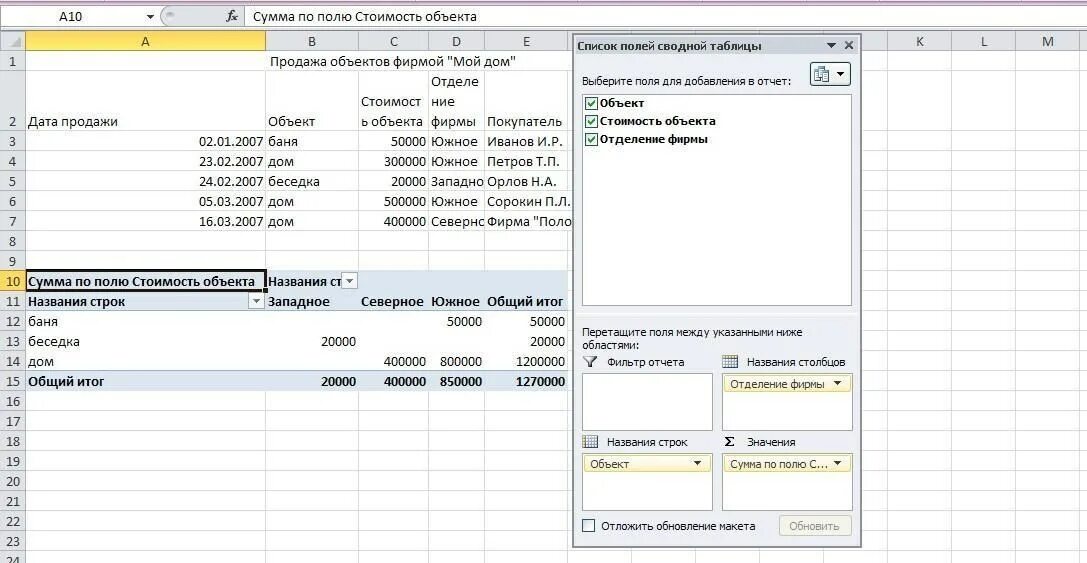Select row 1 header
Screen dimensions: 1087x563
[x=13, y=61]
